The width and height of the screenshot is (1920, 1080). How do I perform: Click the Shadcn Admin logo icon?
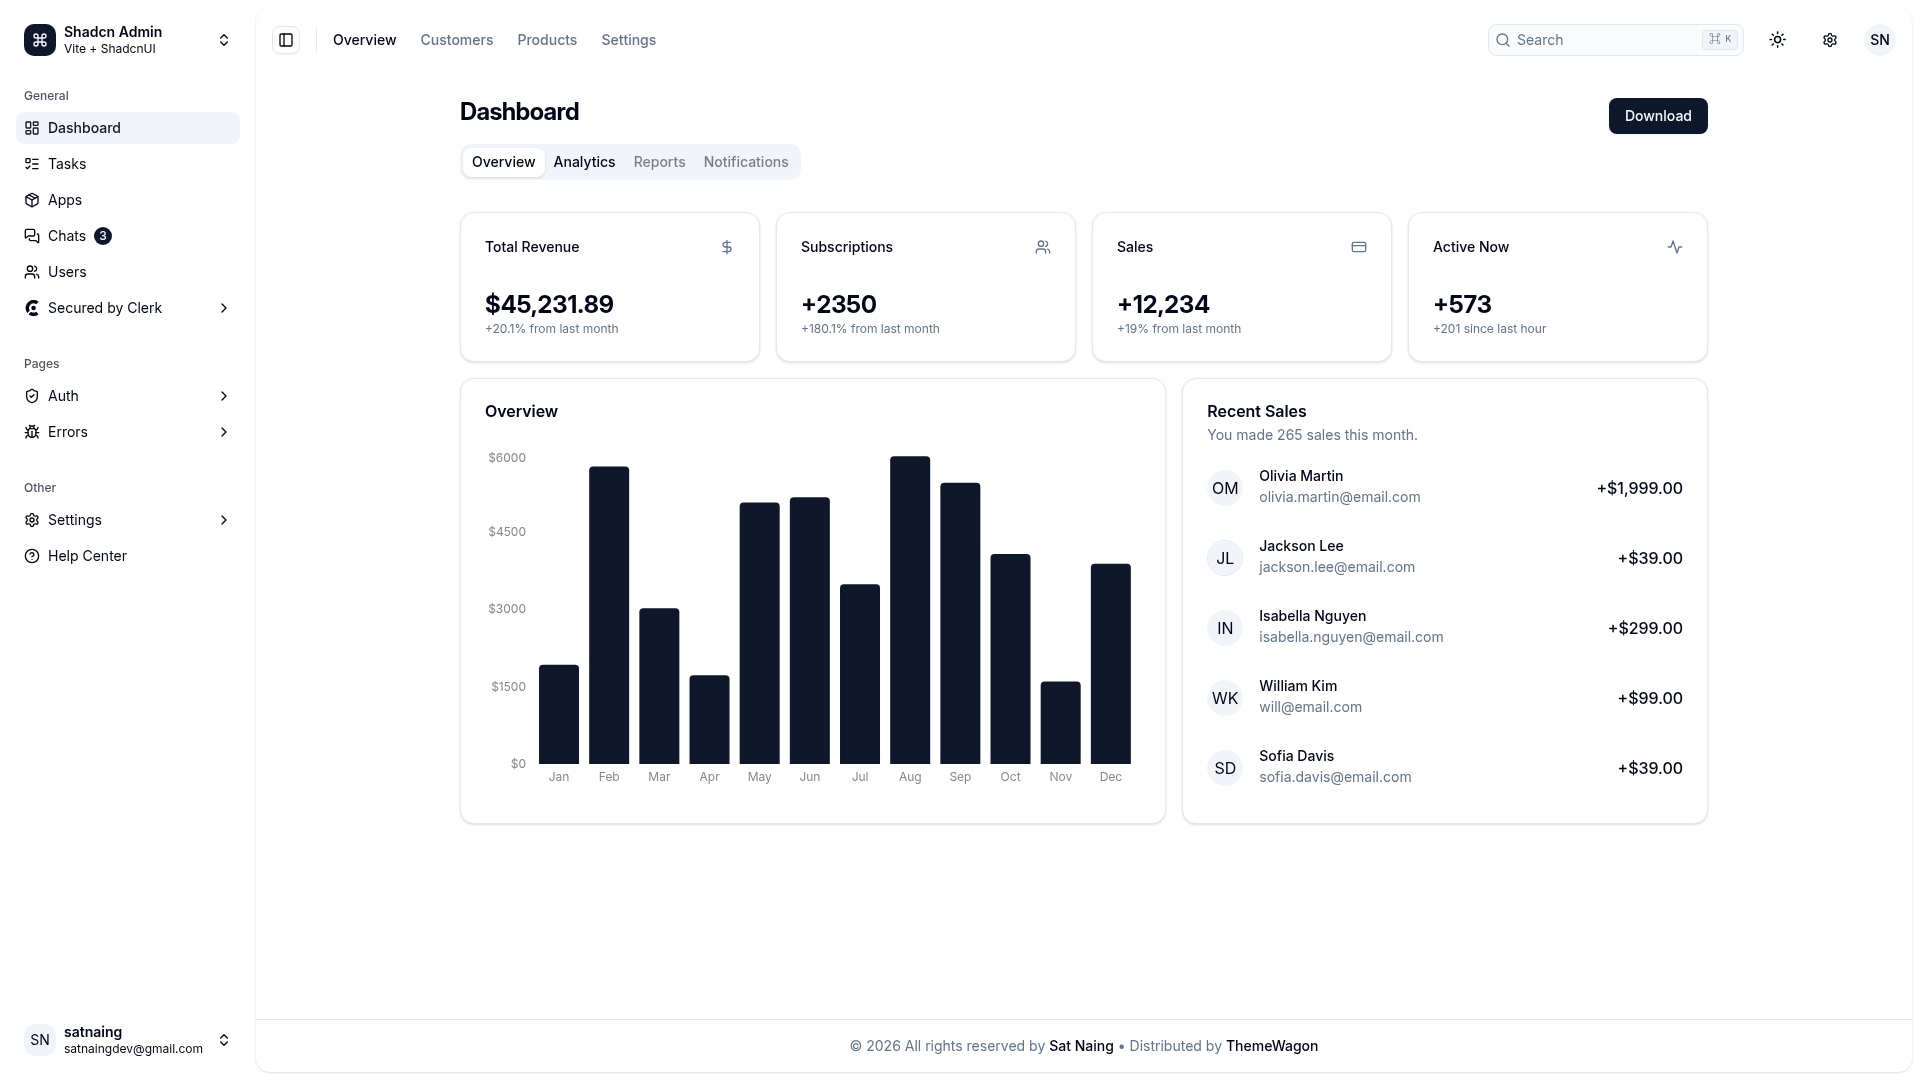pos(40,40)
